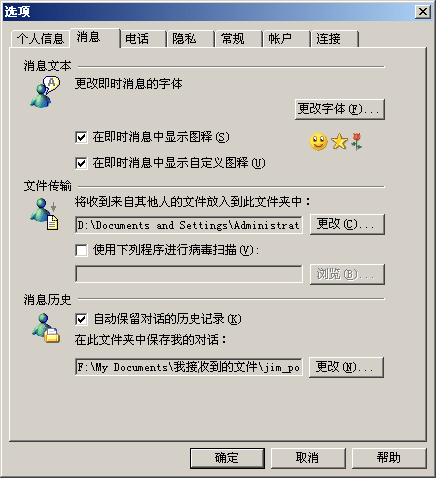Image resolution: width=436 pixels, height=478 pixels.
Task: Click the smiley face emoticon
Action: tap(318, 142)
